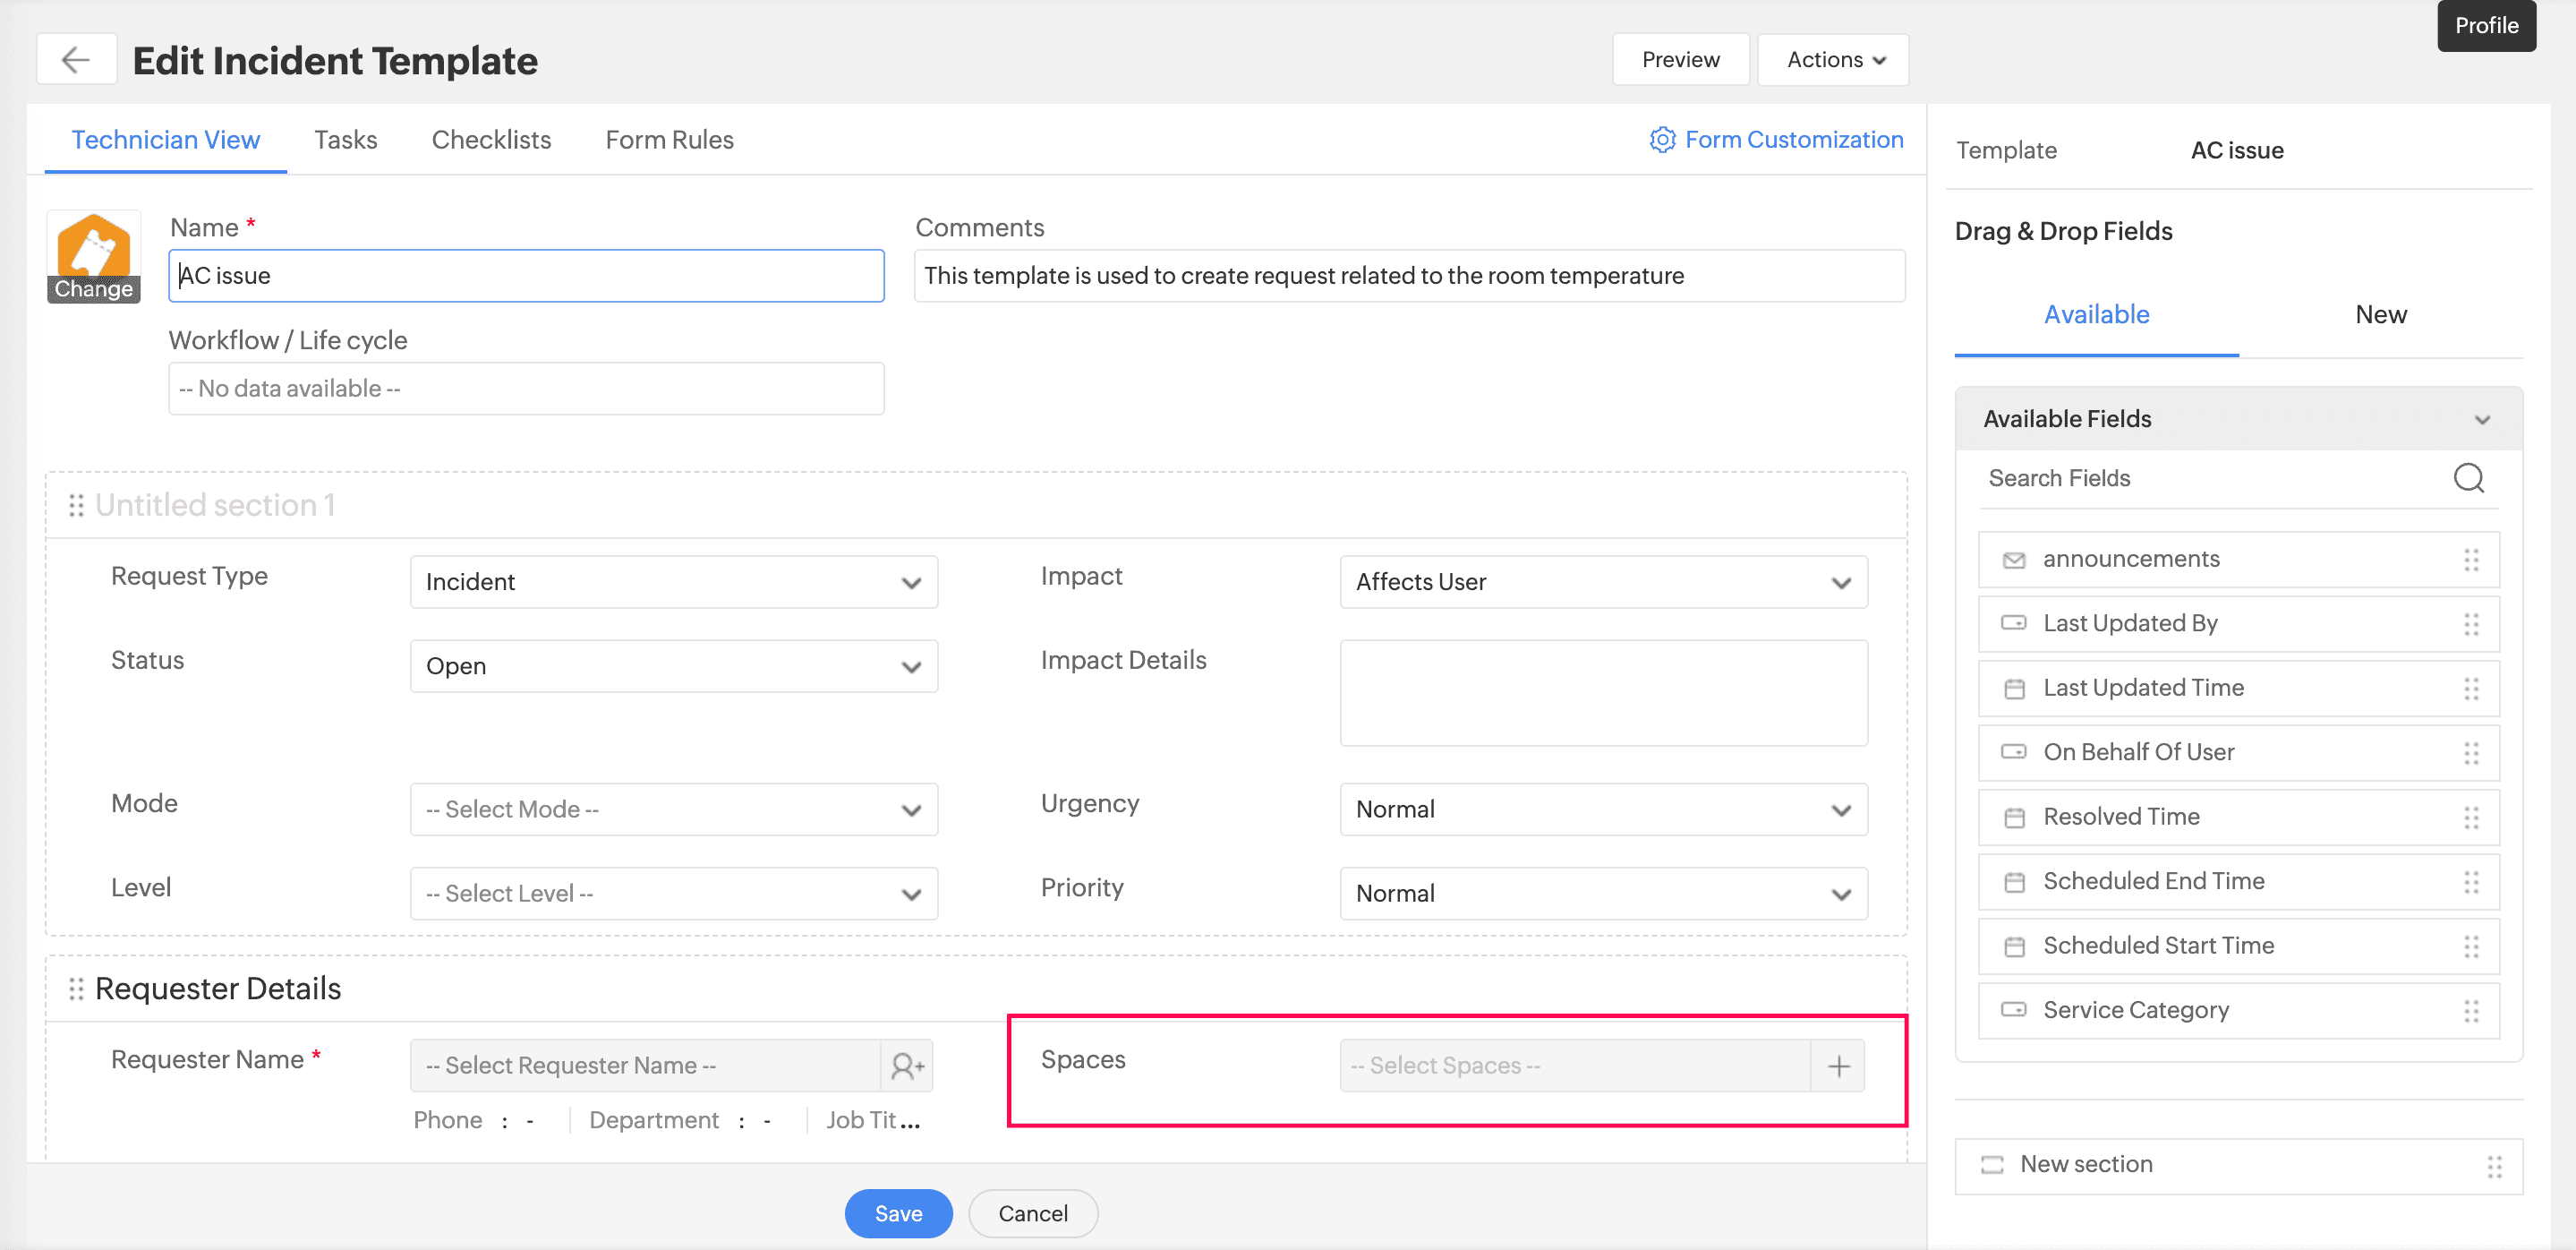2576x1250 pixels.
Task: Click the plus icon beside Select Spaces
Action: pos(1838,1066)
